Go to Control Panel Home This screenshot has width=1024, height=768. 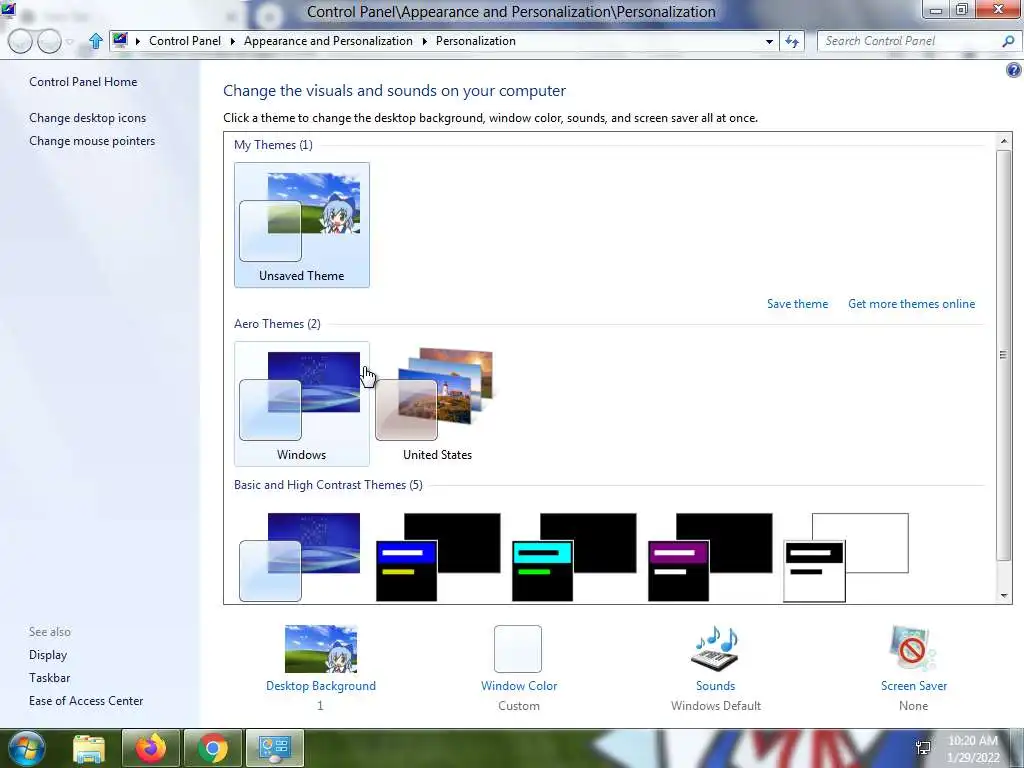point(83,82)
